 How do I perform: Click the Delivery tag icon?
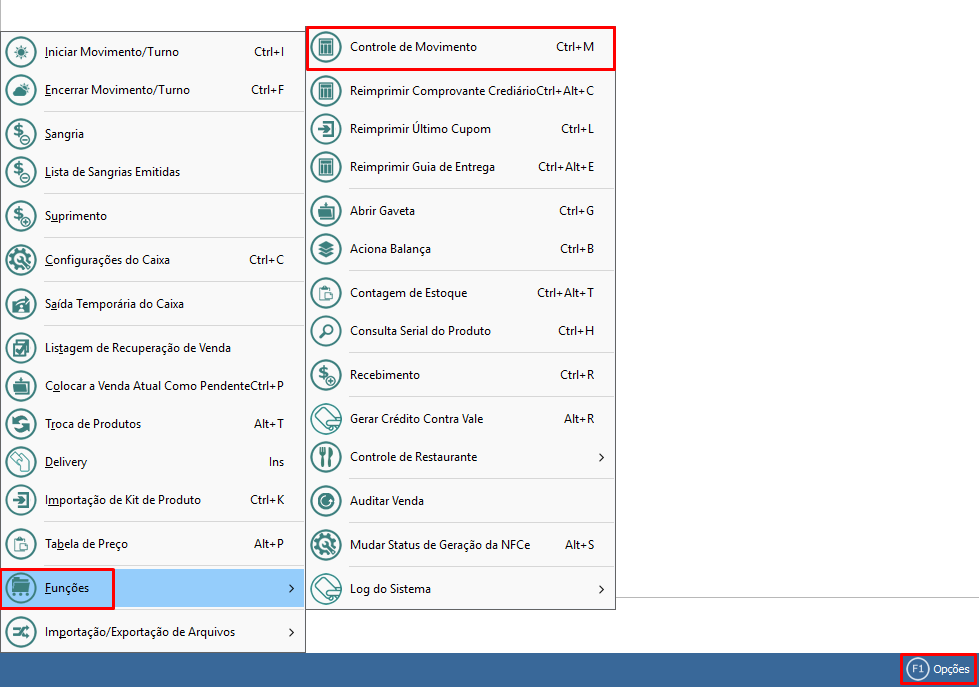pos(21,462)
